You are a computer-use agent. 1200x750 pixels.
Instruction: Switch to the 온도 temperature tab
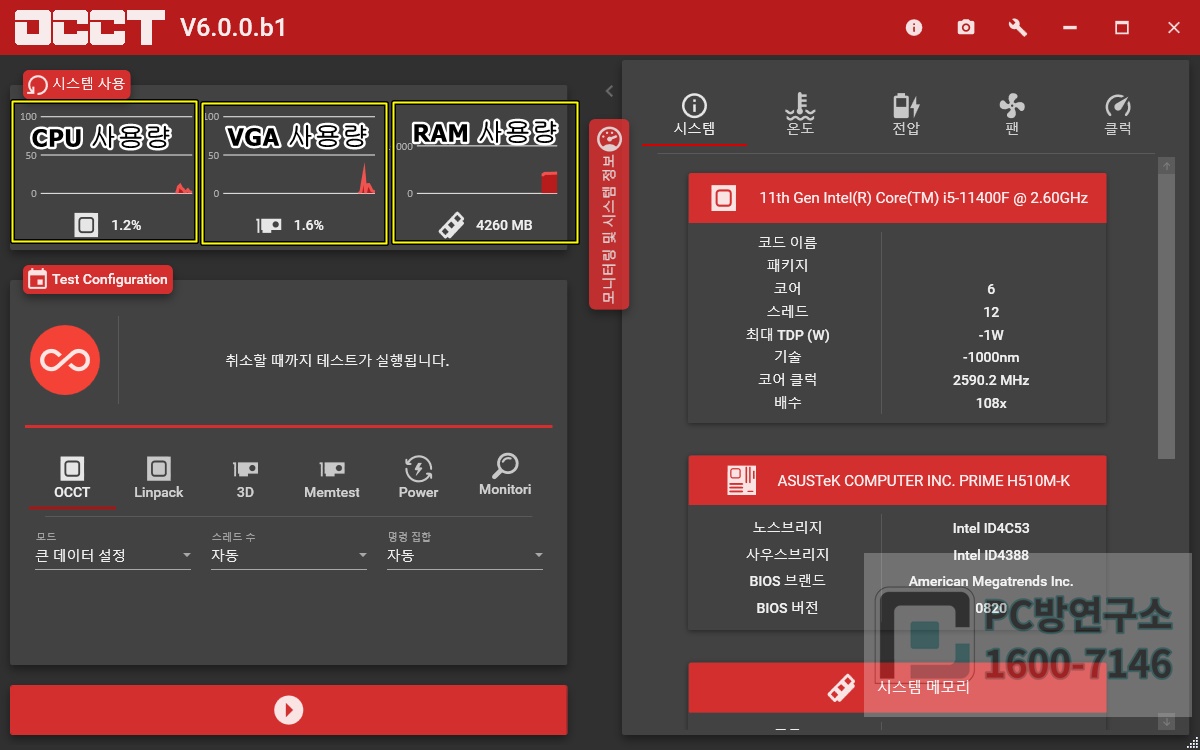pyautogui.click(x=800, y=116)
